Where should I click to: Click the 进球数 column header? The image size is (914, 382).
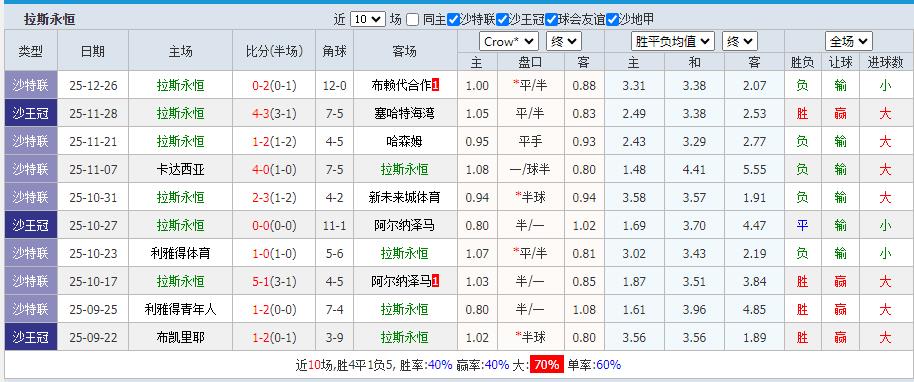click(885, 62)
